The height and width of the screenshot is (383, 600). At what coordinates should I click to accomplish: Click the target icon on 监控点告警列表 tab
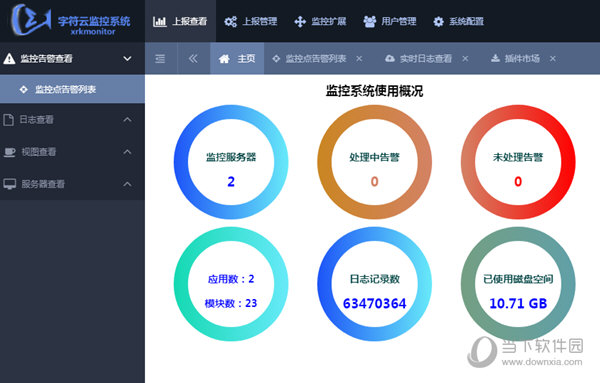tap(276, 59)
